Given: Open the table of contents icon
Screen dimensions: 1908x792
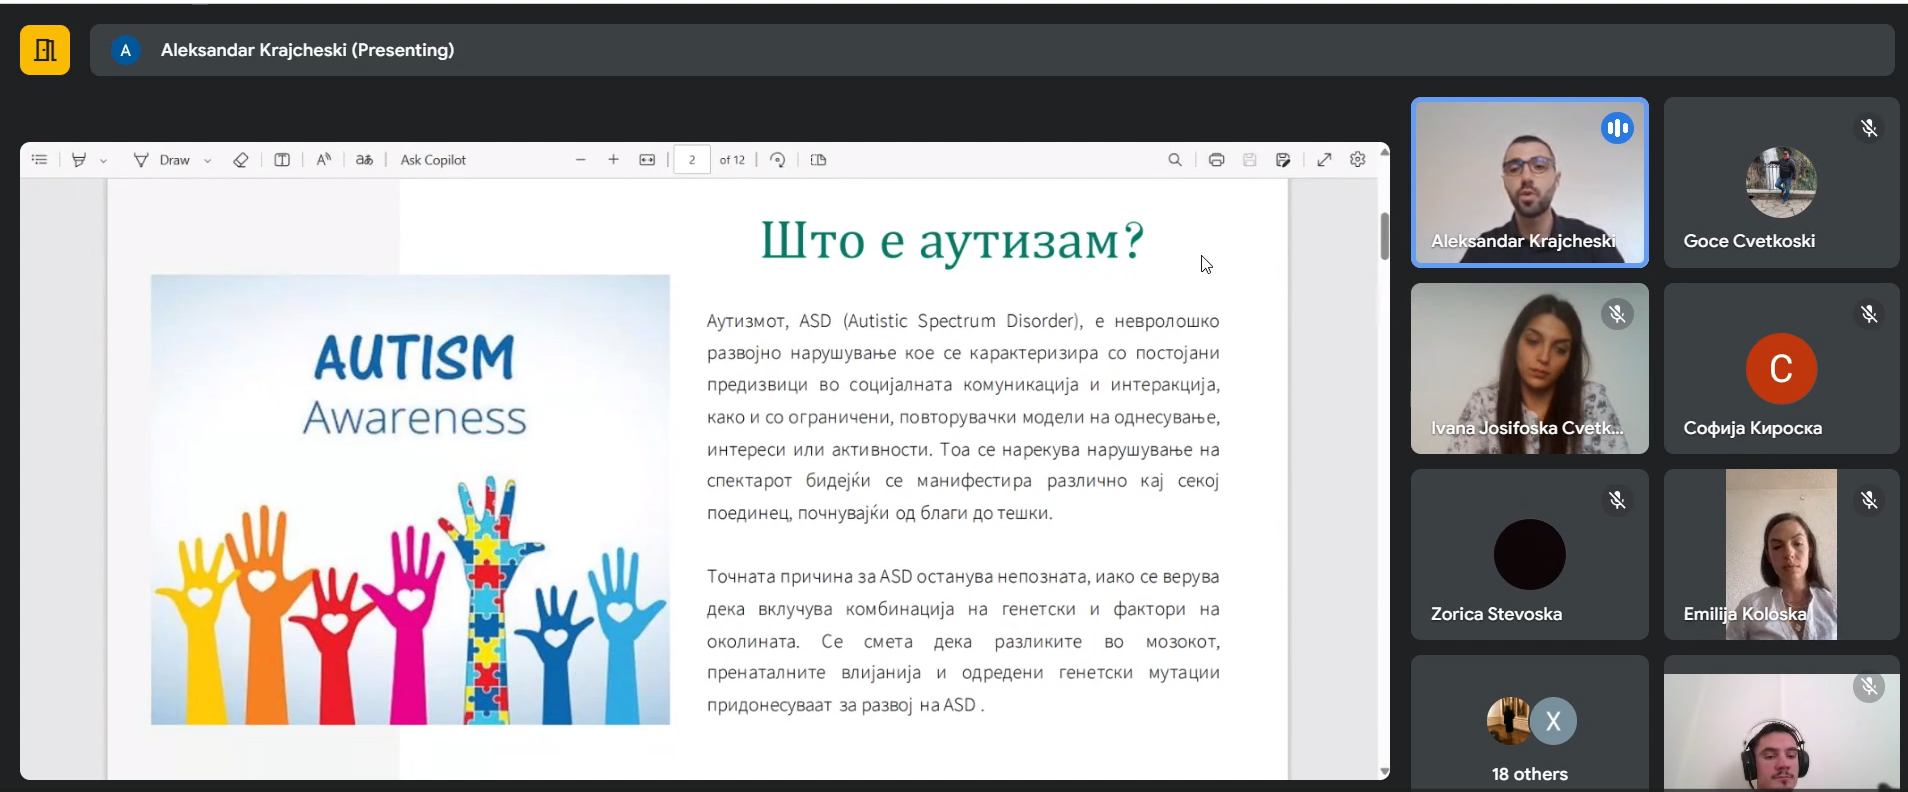Looking at the screenshot, I should (x=39, y=160).
